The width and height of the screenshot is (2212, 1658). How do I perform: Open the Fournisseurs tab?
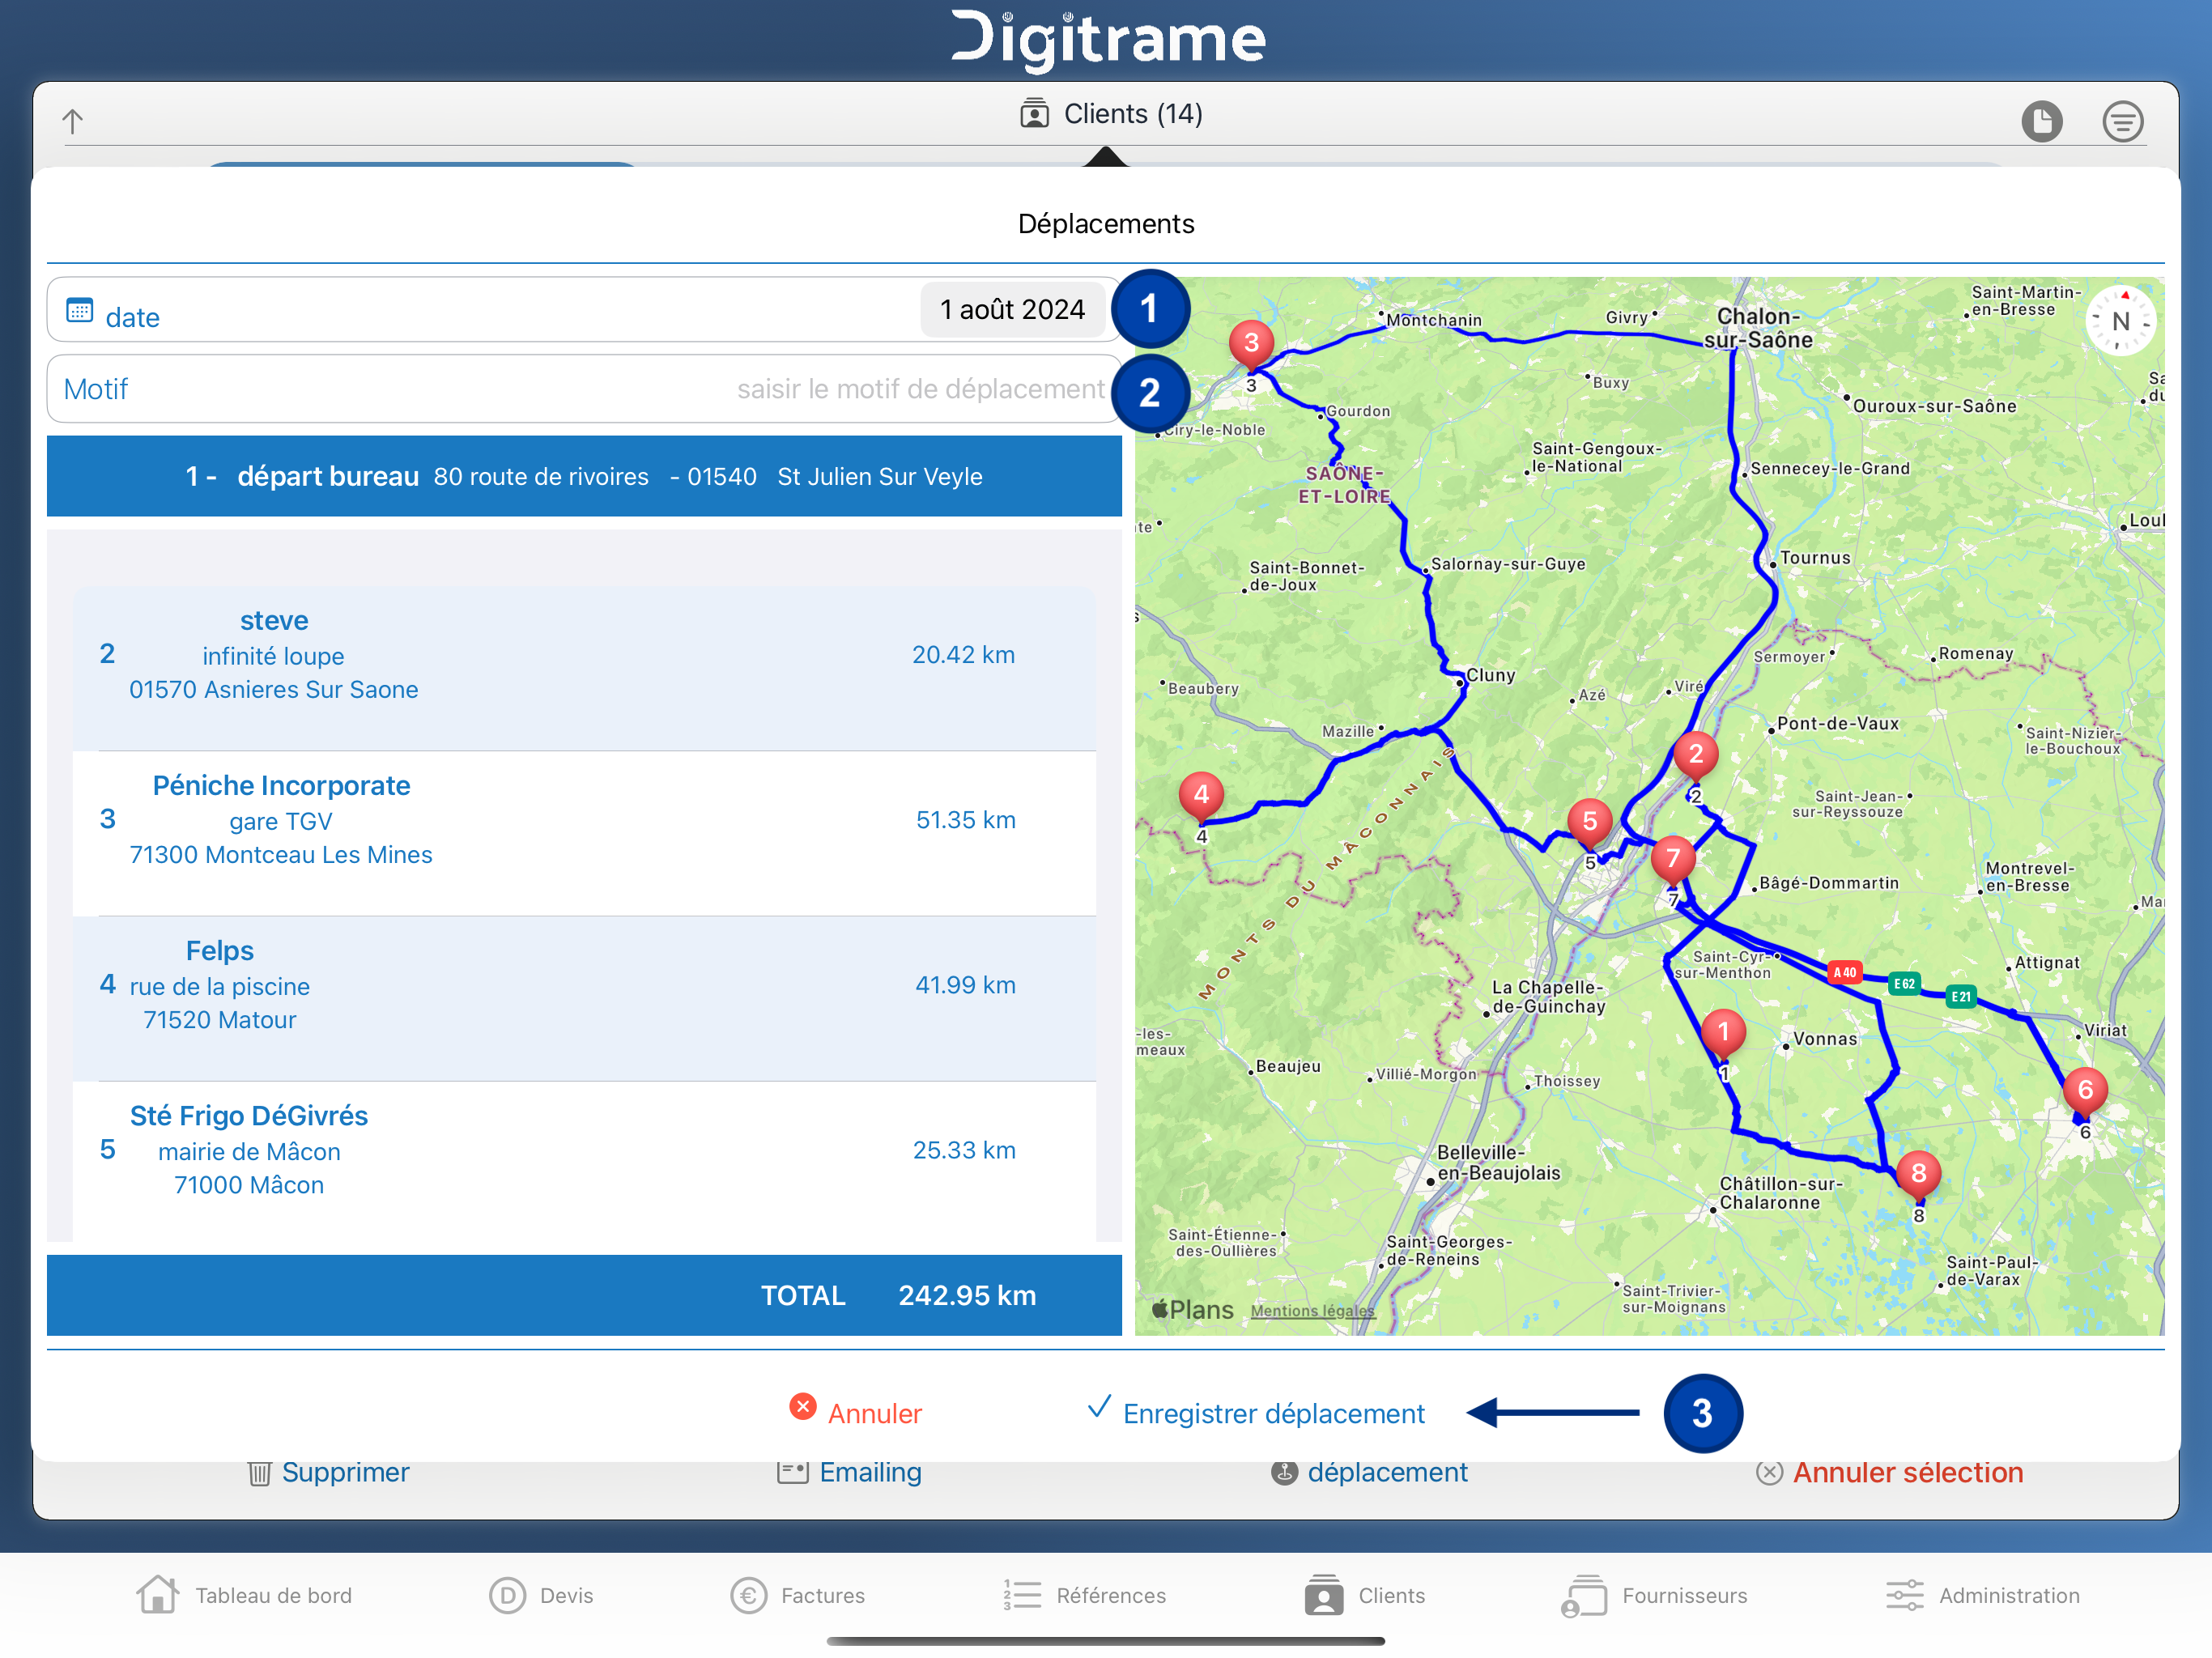coord(1654,1595)
